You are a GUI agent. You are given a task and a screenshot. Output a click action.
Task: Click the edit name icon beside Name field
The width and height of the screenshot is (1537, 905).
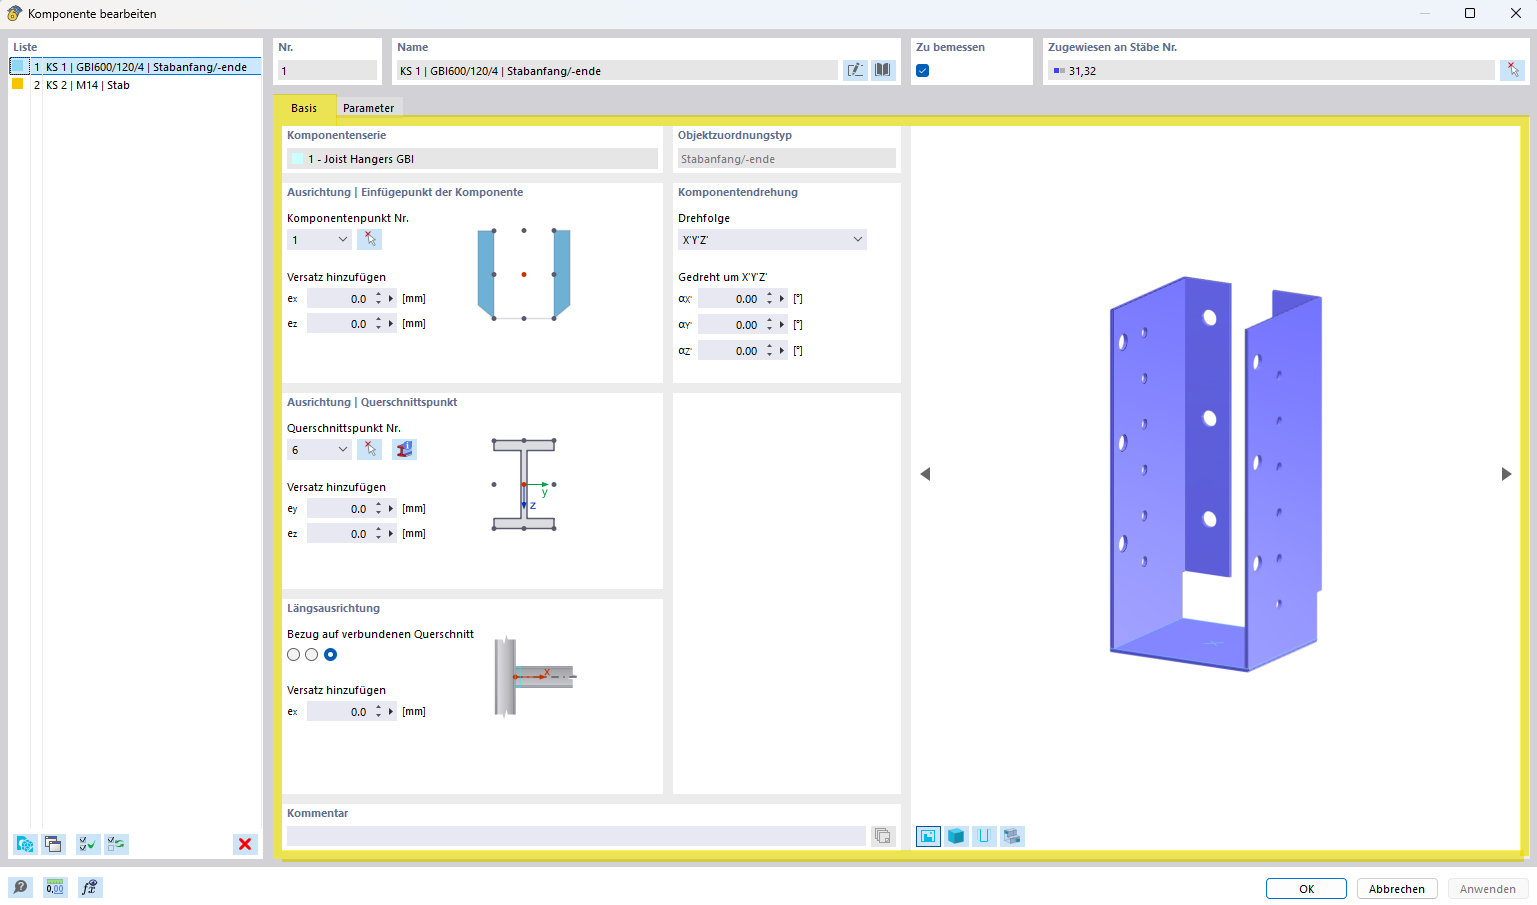[855, 70]
